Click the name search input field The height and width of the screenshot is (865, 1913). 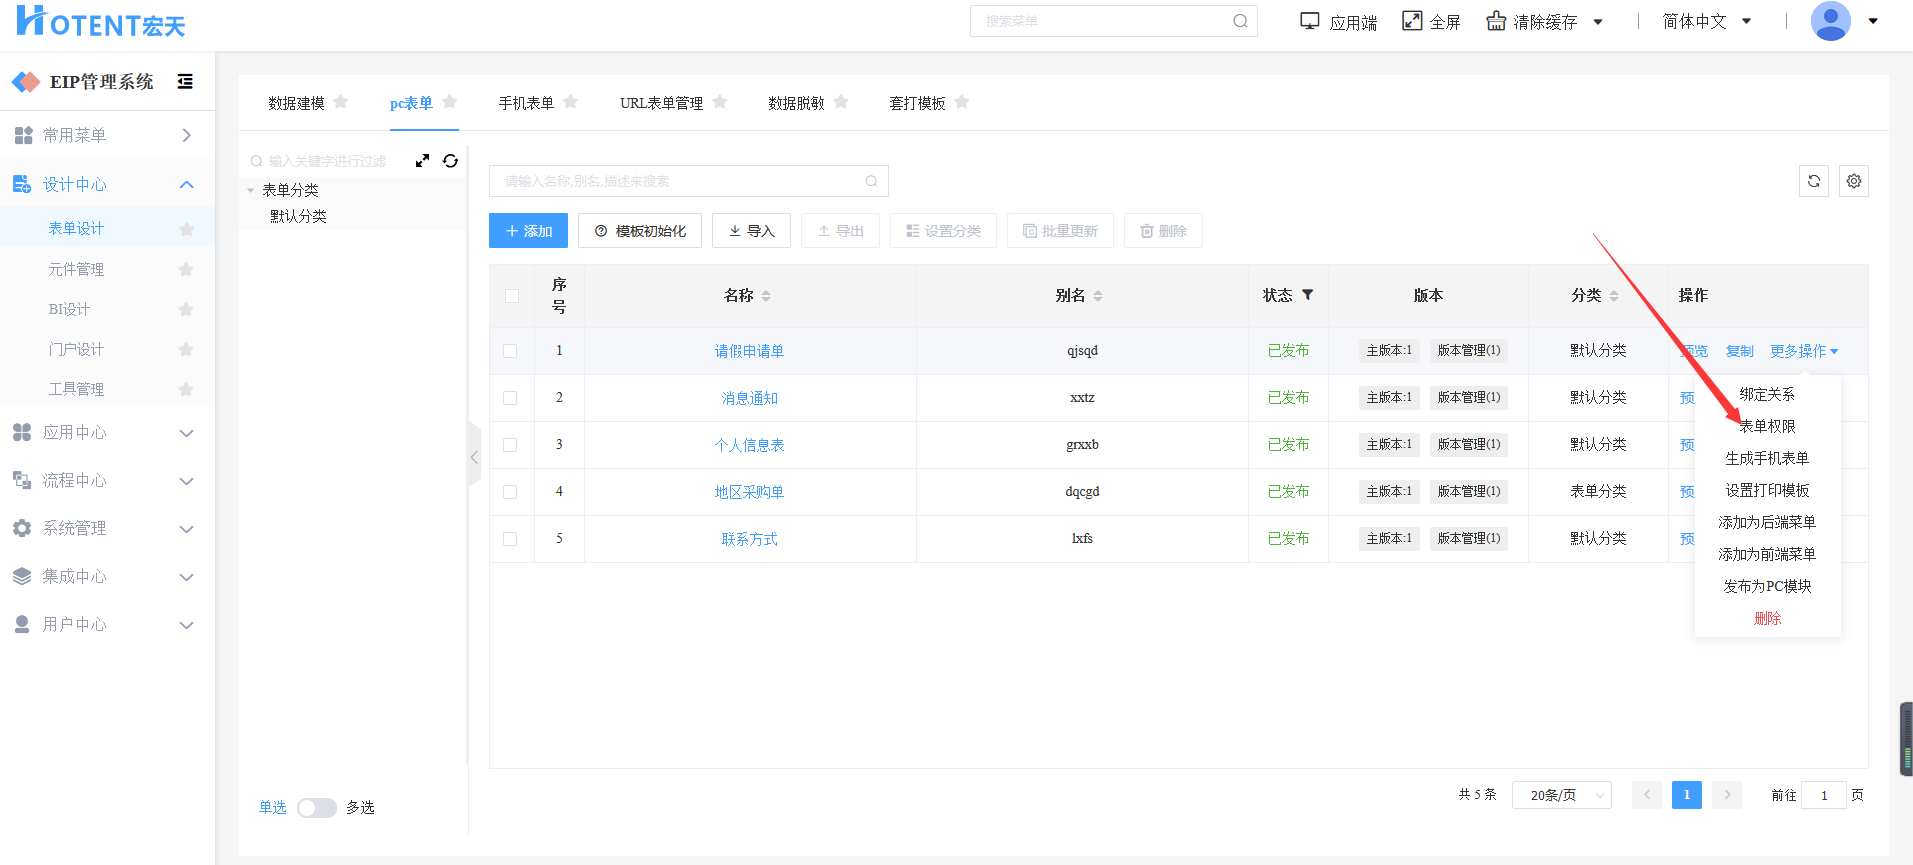coord(680,181)
